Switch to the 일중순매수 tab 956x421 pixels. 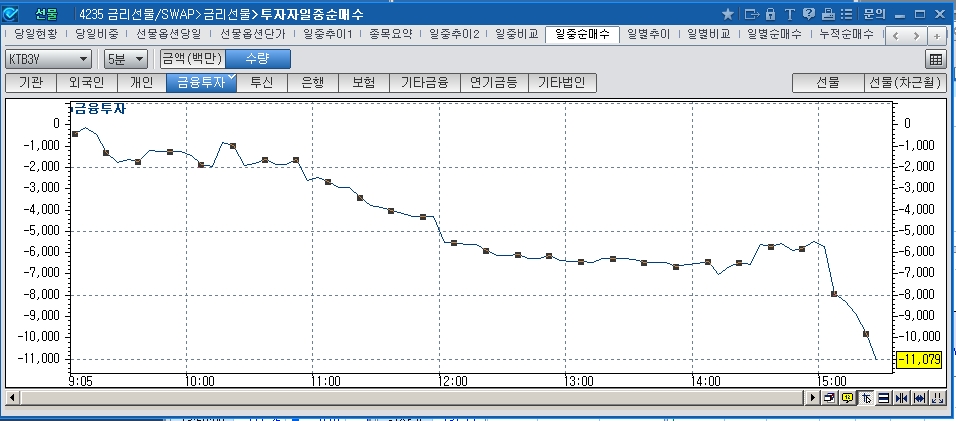pyautogui.click(x=582, y=35)
